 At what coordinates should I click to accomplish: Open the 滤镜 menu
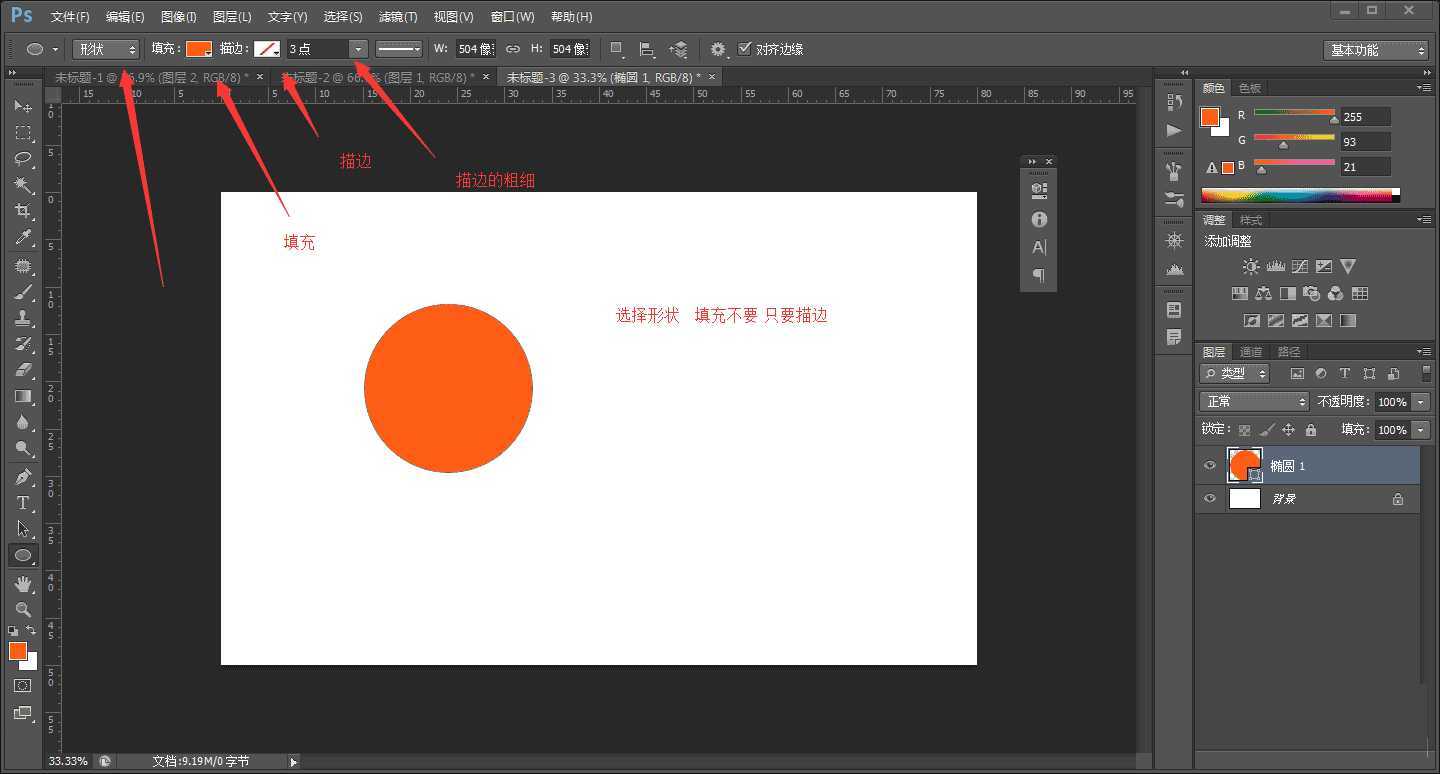[396, 16]
